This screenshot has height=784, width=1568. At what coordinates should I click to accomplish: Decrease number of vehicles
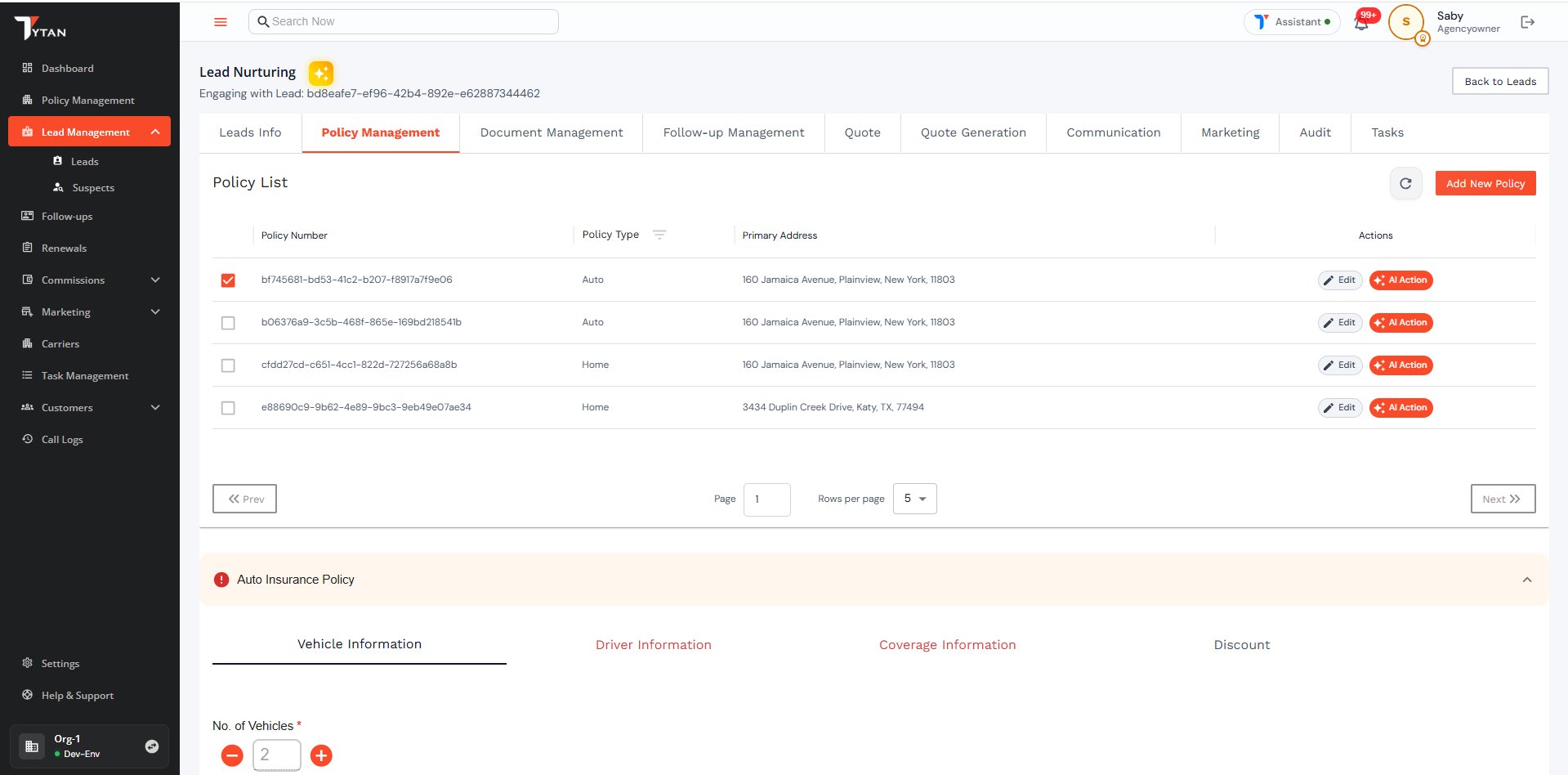tap(232, 756)
